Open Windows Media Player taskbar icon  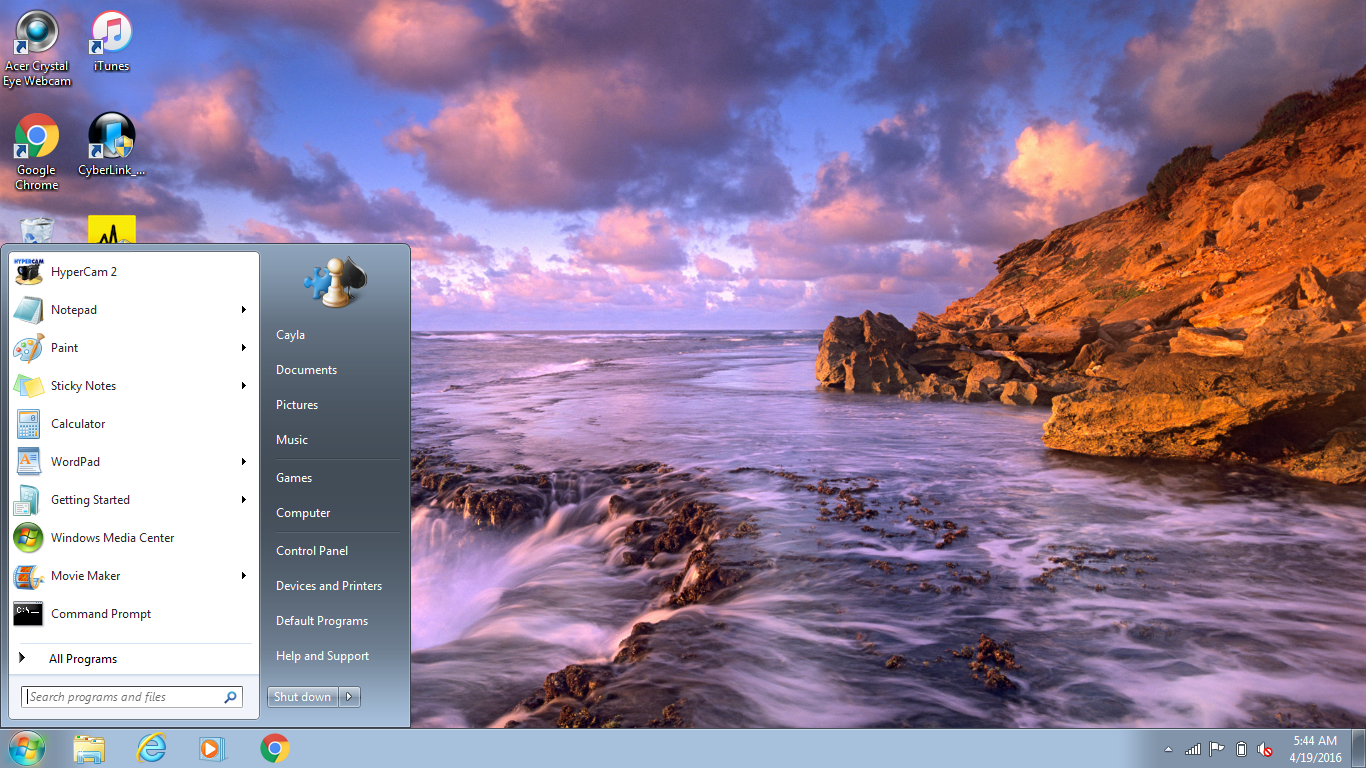213,748
